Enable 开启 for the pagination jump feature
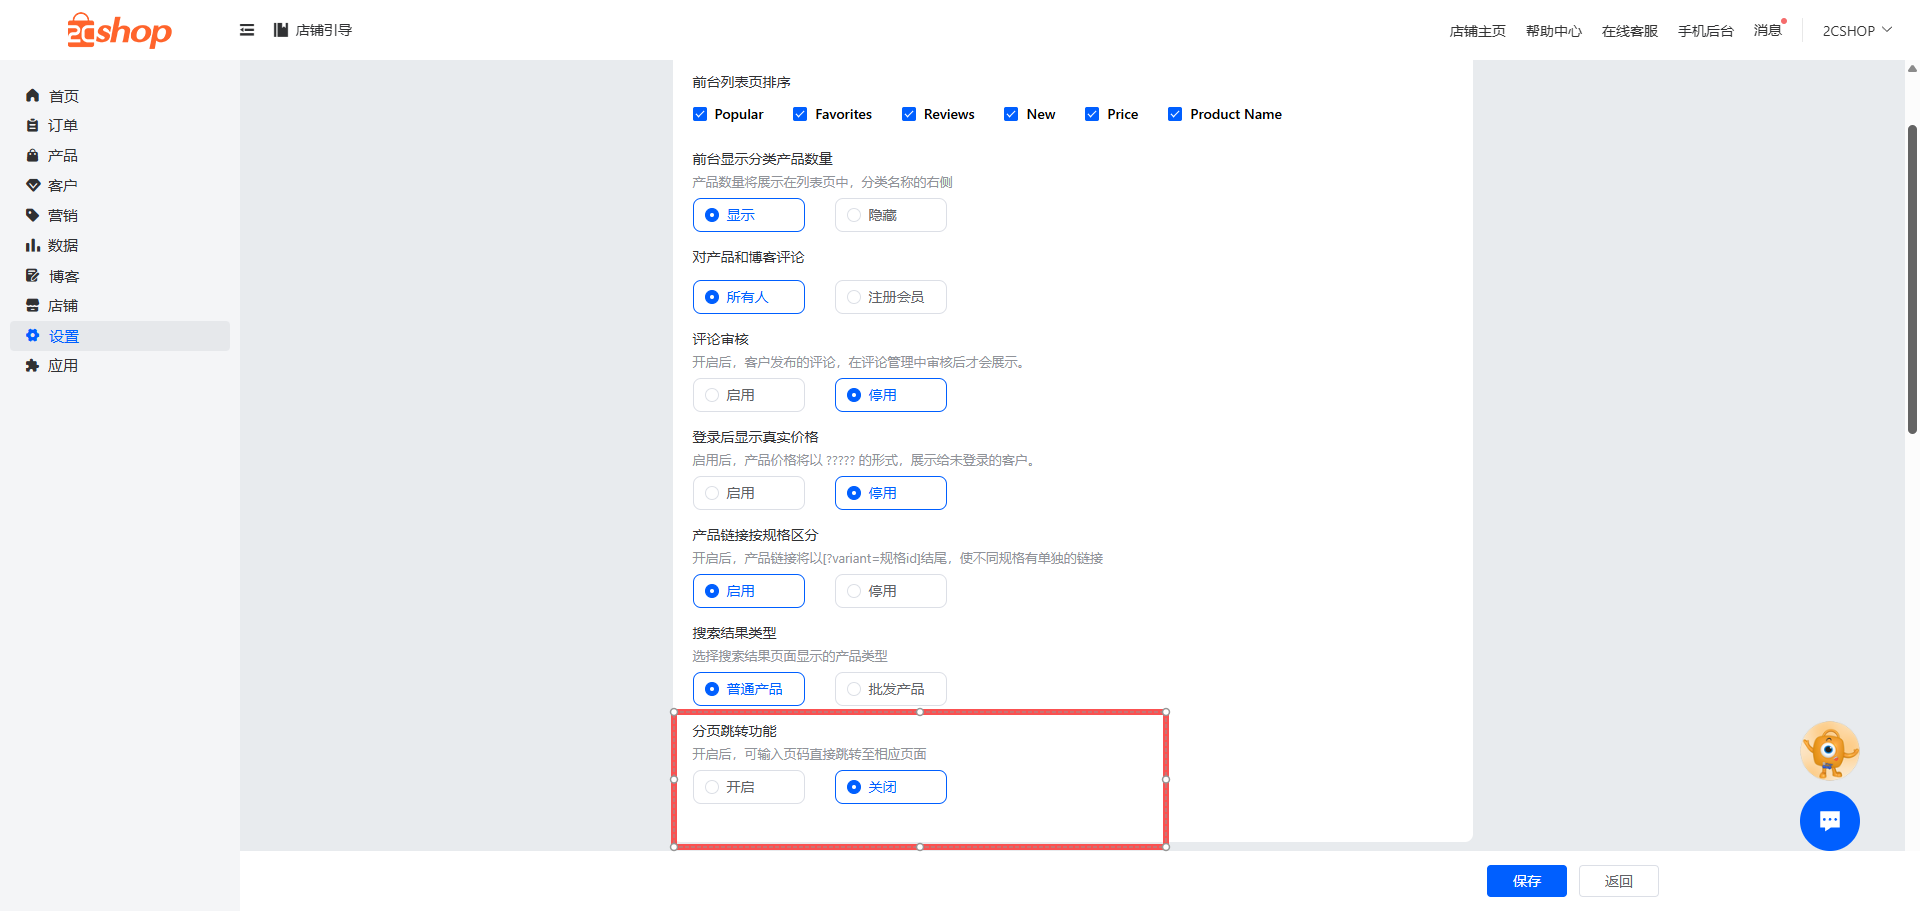 748,787
